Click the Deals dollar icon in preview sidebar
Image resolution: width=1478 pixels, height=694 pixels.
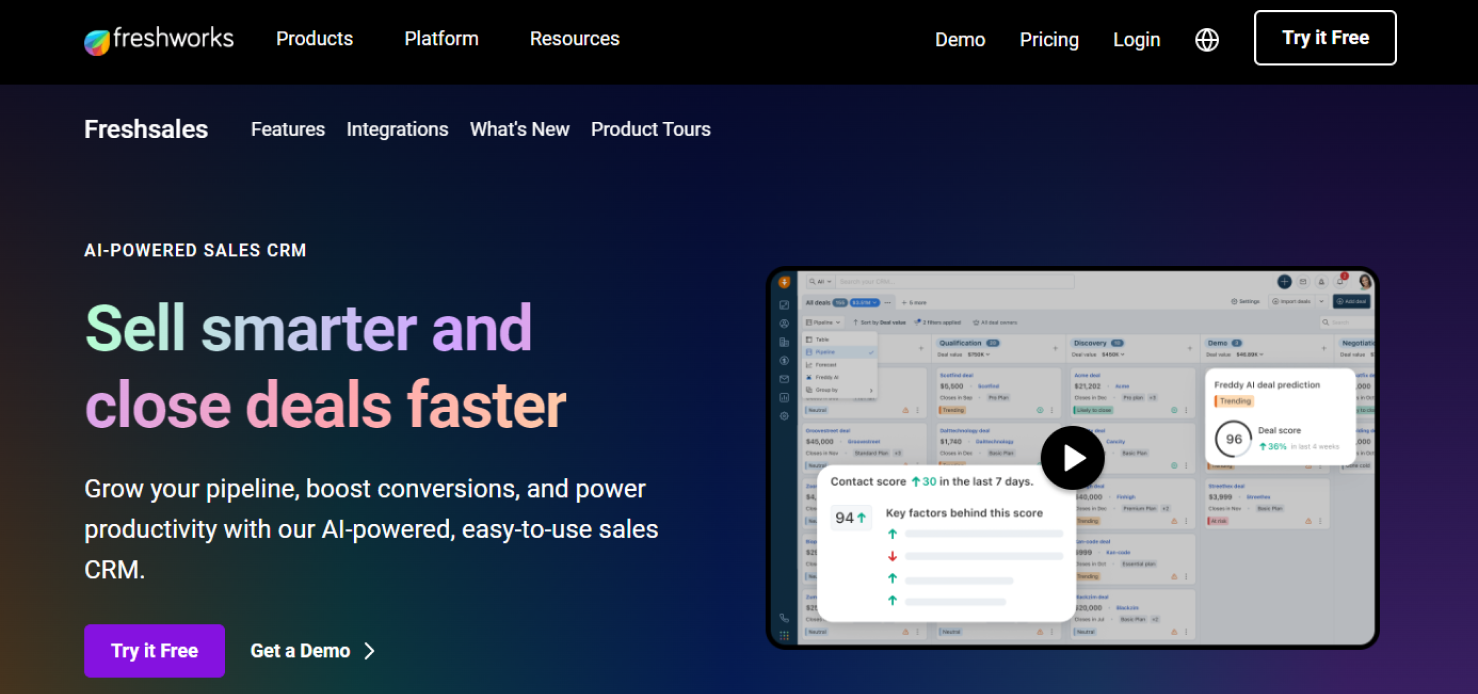784,360
